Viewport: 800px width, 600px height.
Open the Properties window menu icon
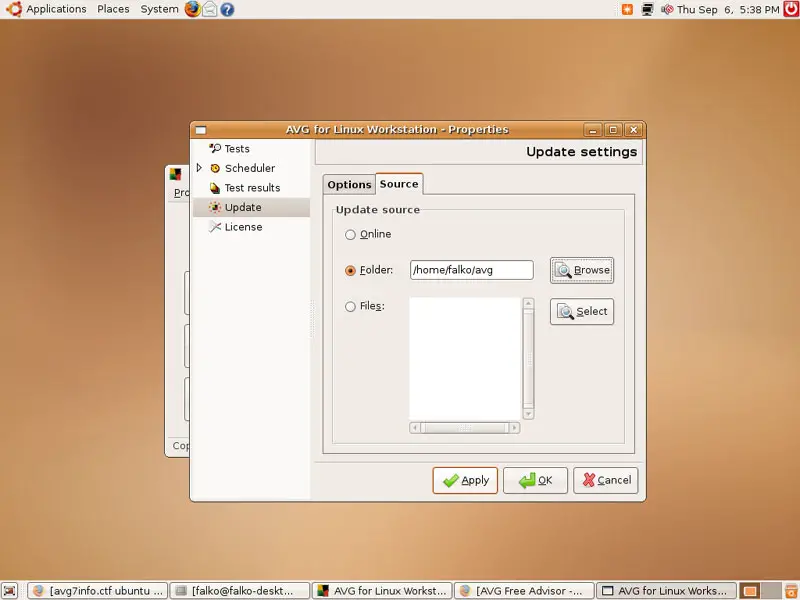[x=201, y=130]
